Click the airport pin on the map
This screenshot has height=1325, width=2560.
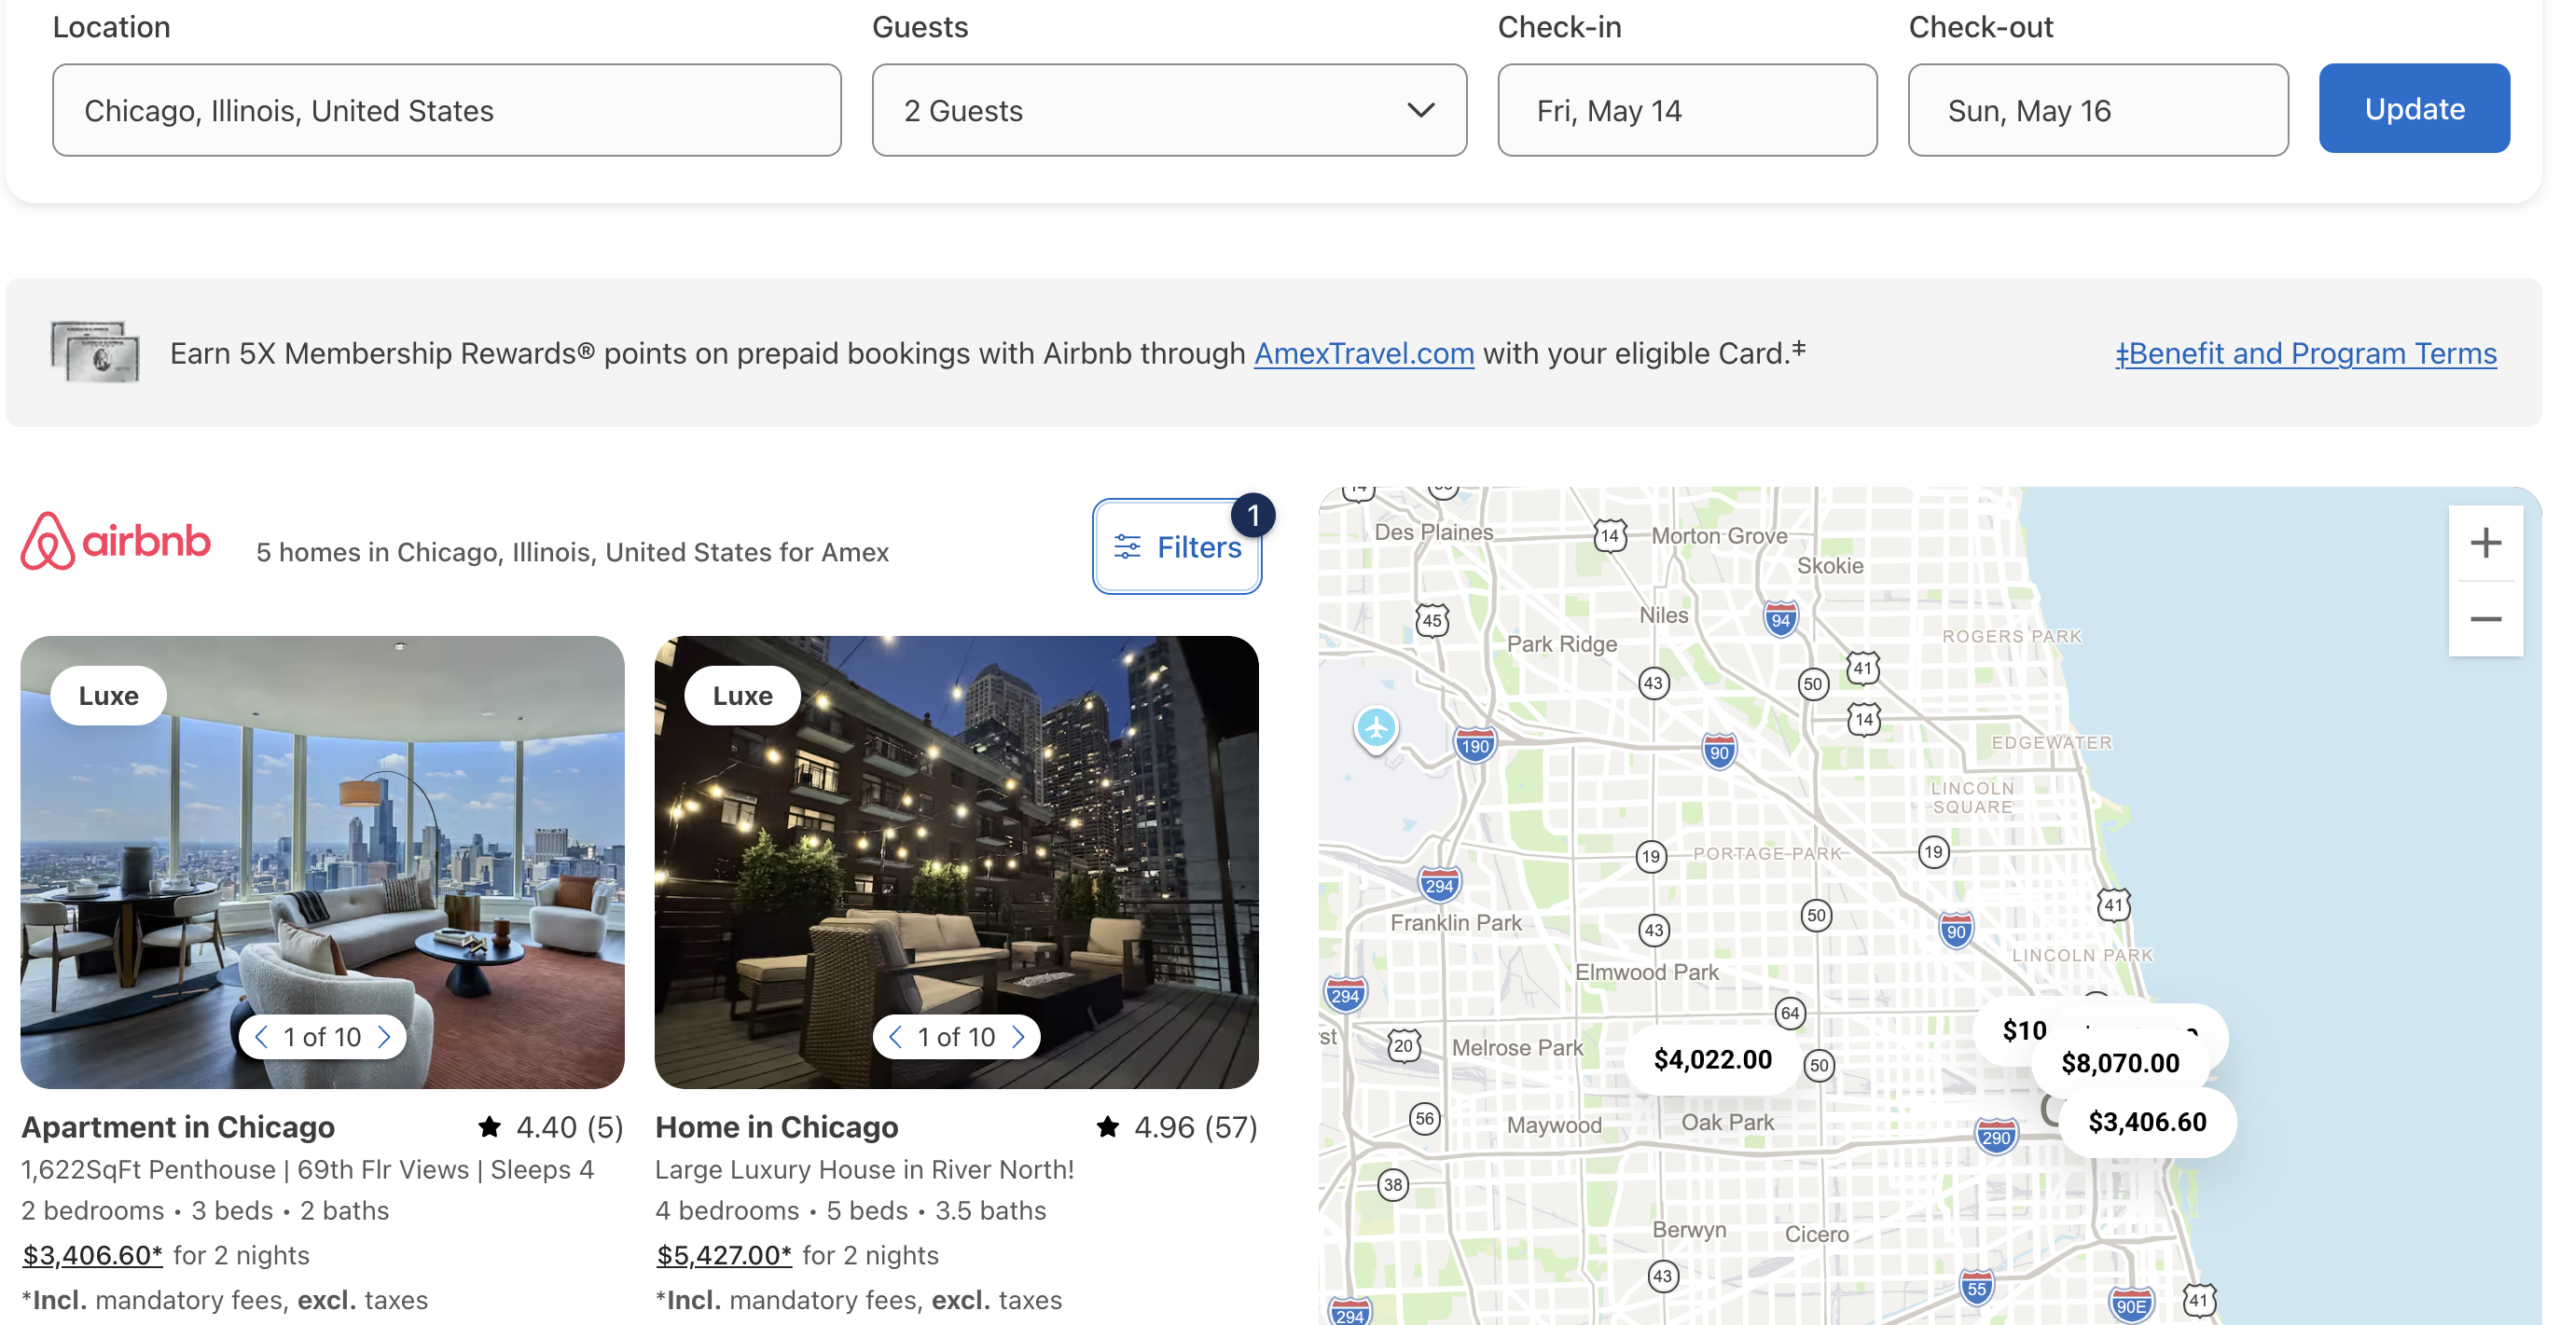1376,729
